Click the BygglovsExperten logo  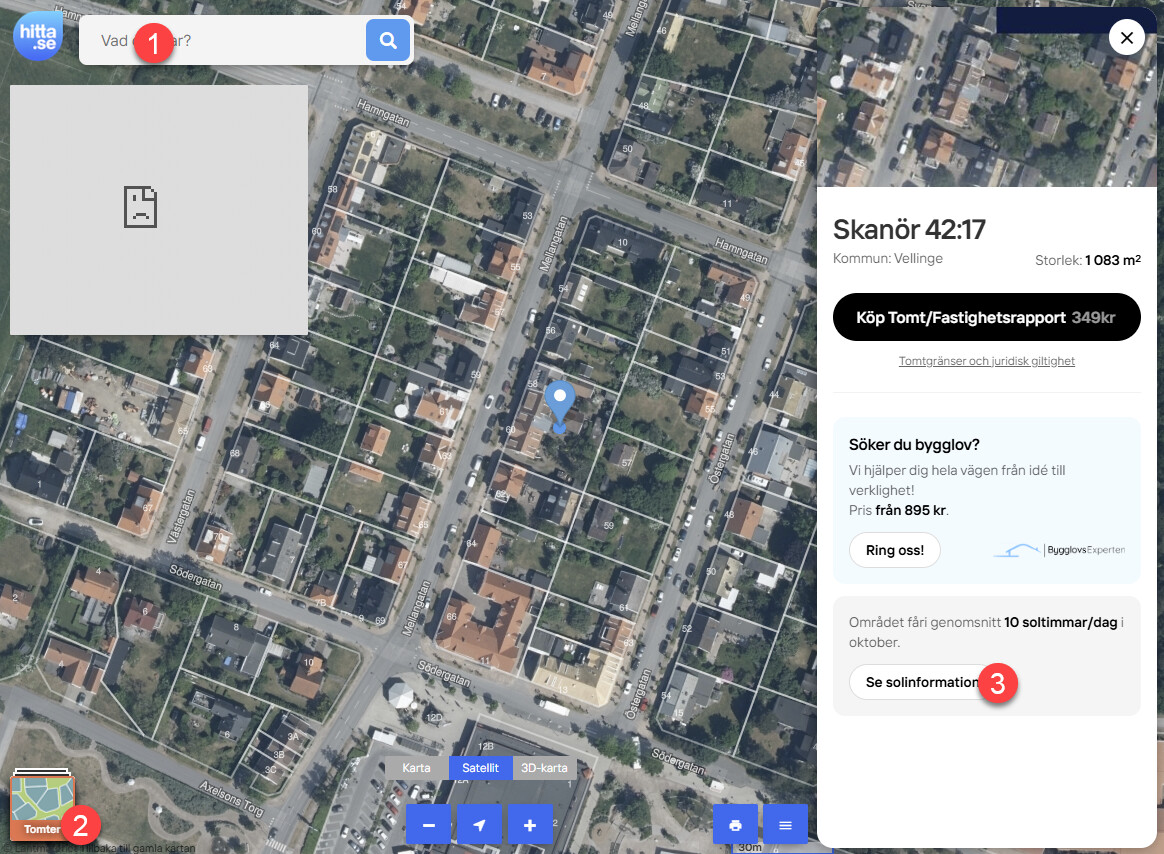[x=1058, y=550]
